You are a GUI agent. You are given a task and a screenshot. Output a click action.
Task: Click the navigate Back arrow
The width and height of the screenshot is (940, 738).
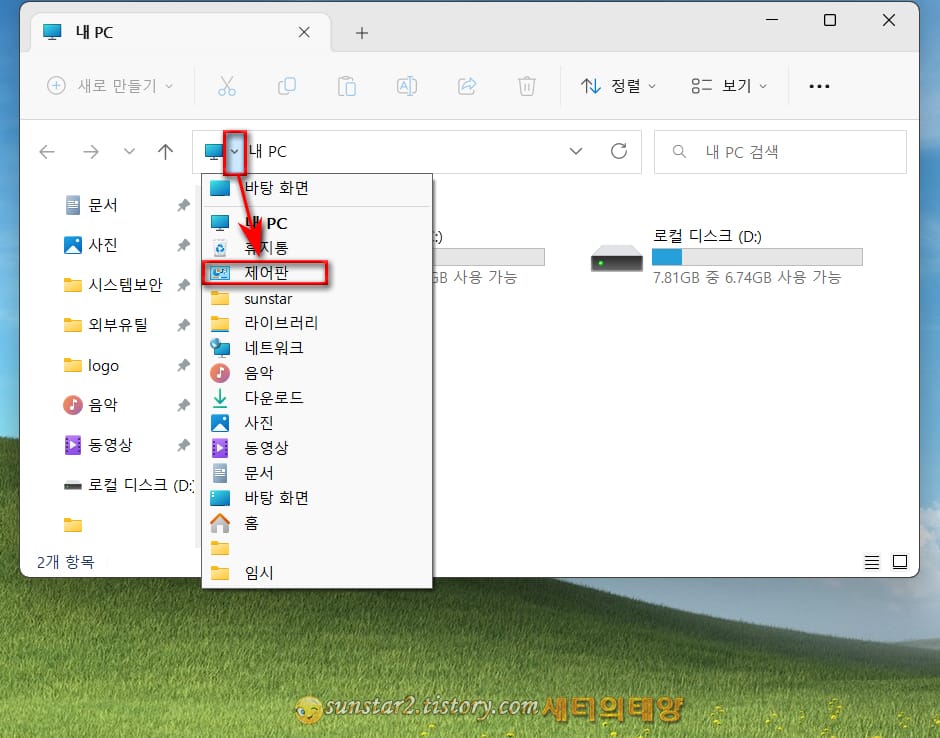click(46, 151)
